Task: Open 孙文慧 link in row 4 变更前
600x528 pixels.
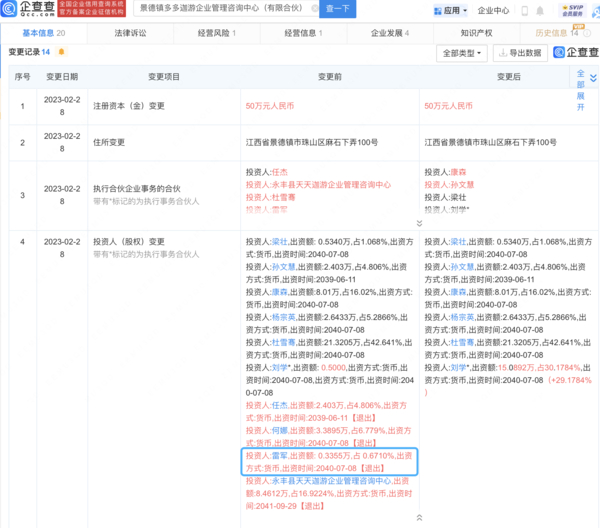Action: 284,267
